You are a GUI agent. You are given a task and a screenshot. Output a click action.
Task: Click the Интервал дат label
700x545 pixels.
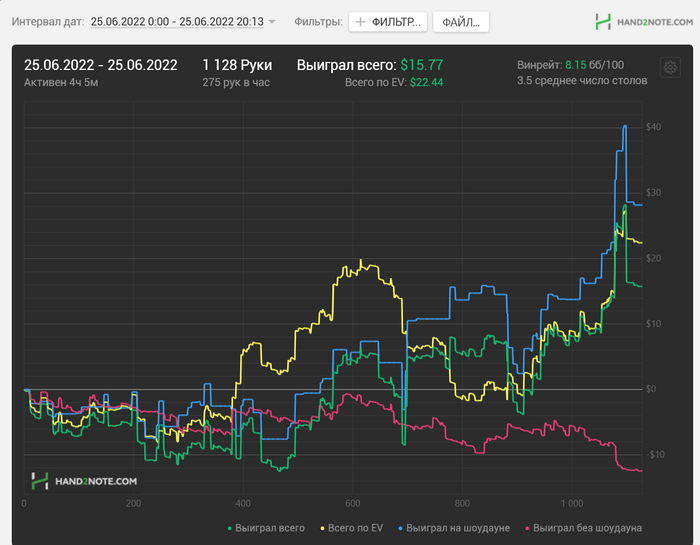tap(48, 21)
